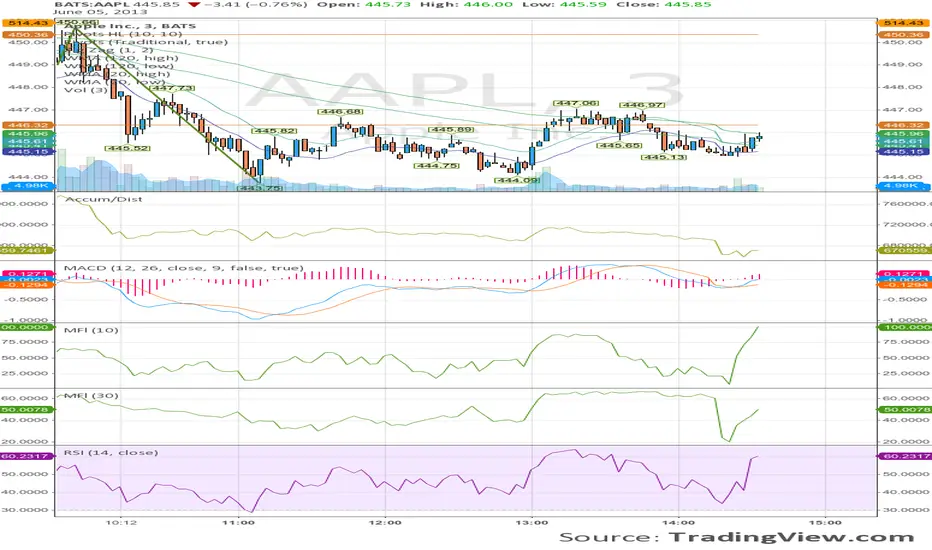Image resolution: width=932 pixels, height=550 pixels.
Task: Click the 446.68 pivot high label
Action: click(341, 112)
